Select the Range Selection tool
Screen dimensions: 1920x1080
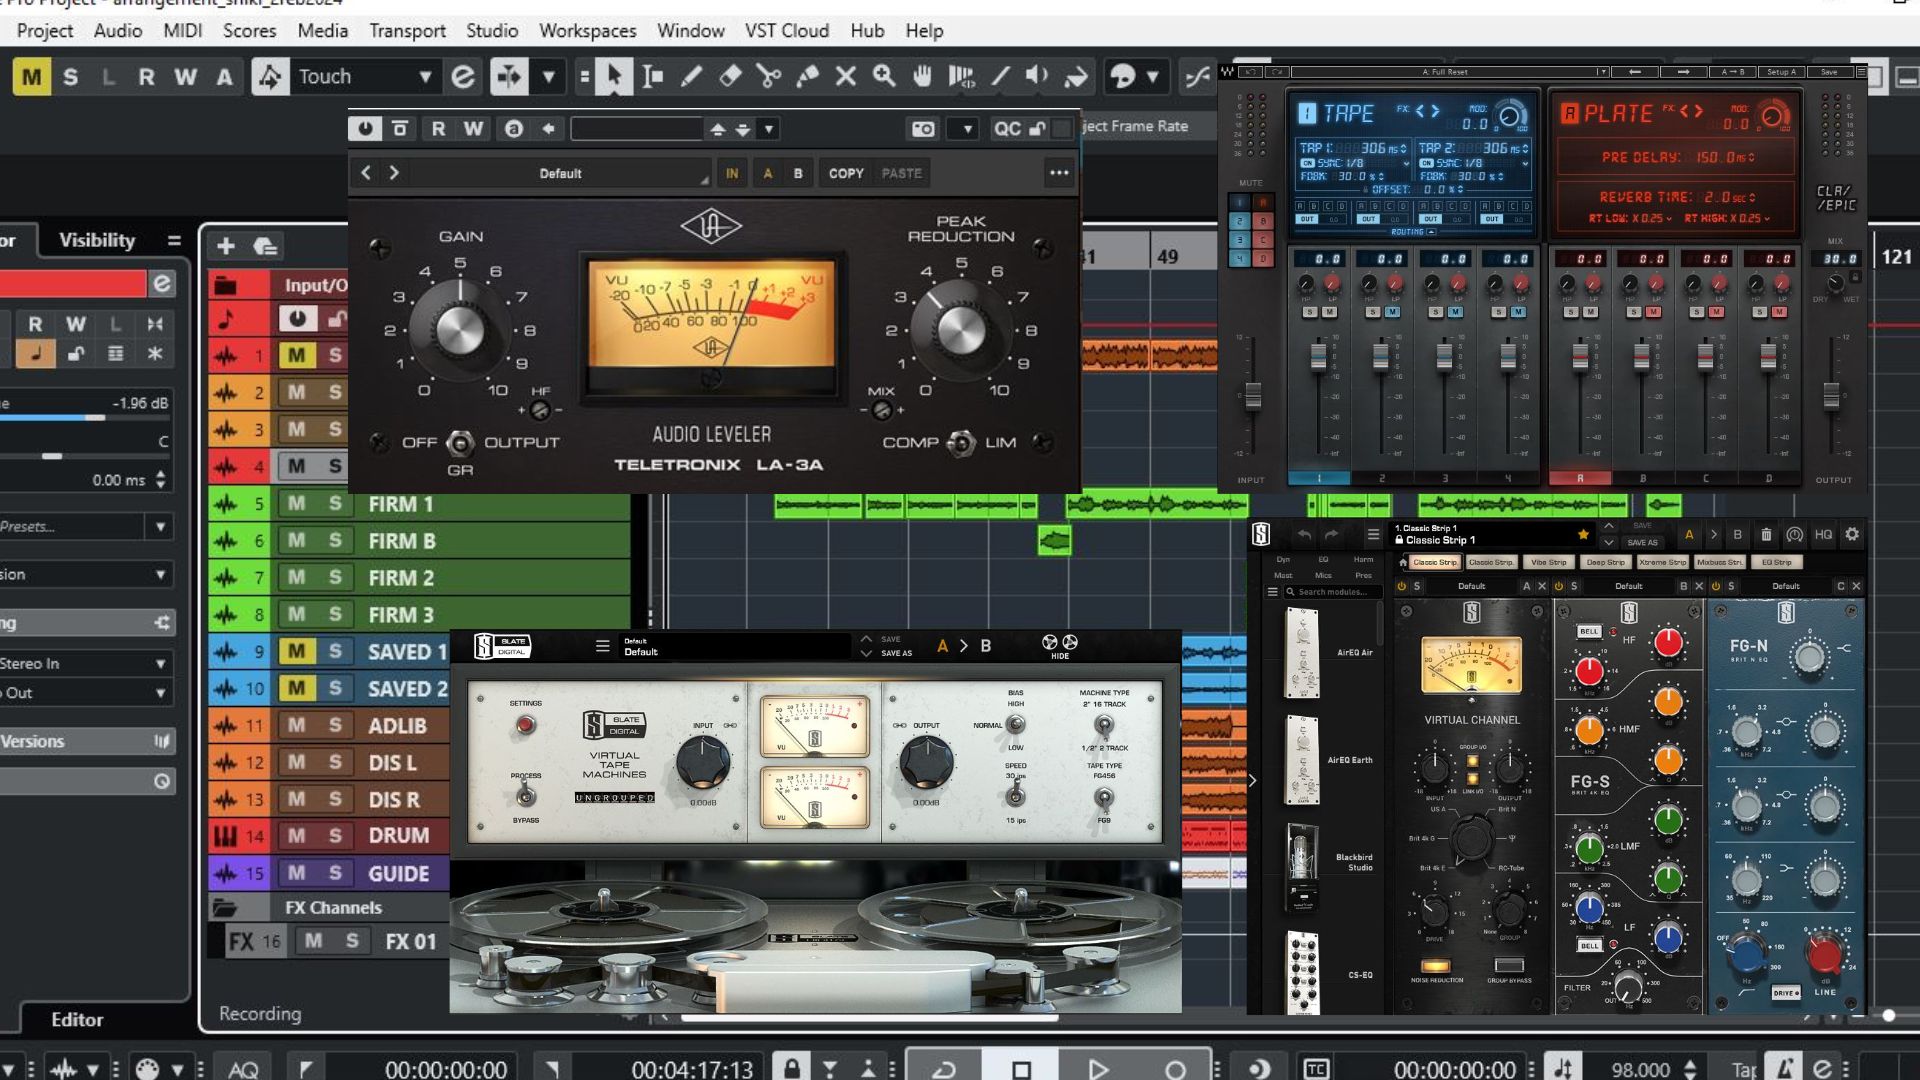click(653, 76)
